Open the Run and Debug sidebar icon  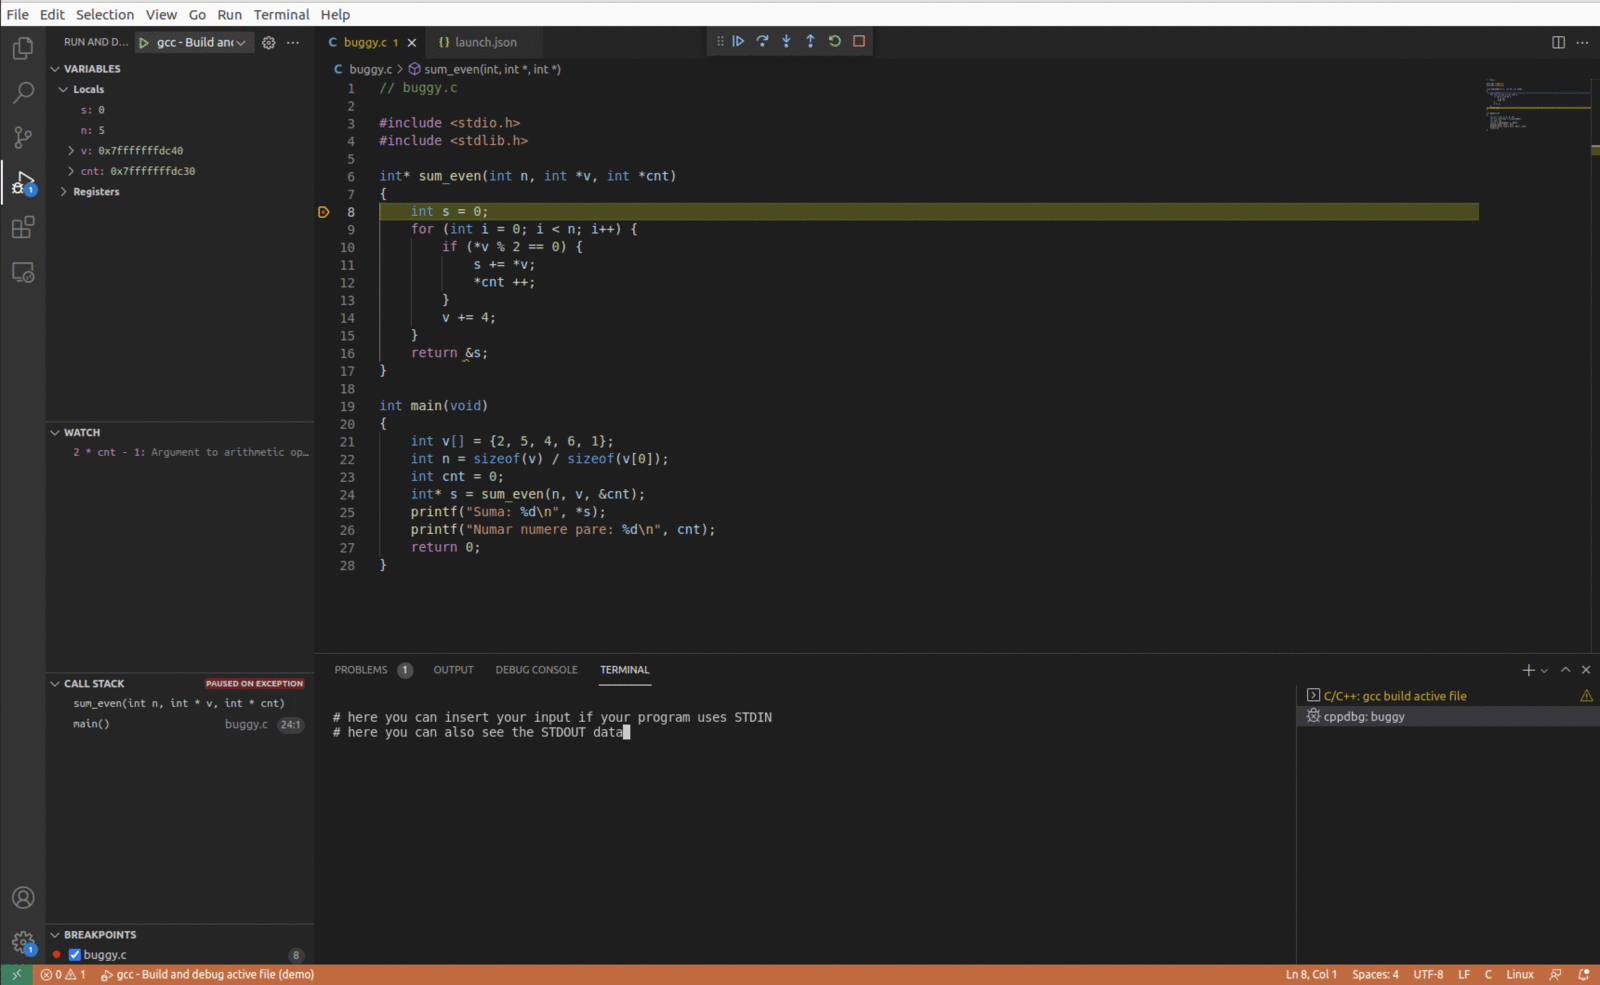22,182
